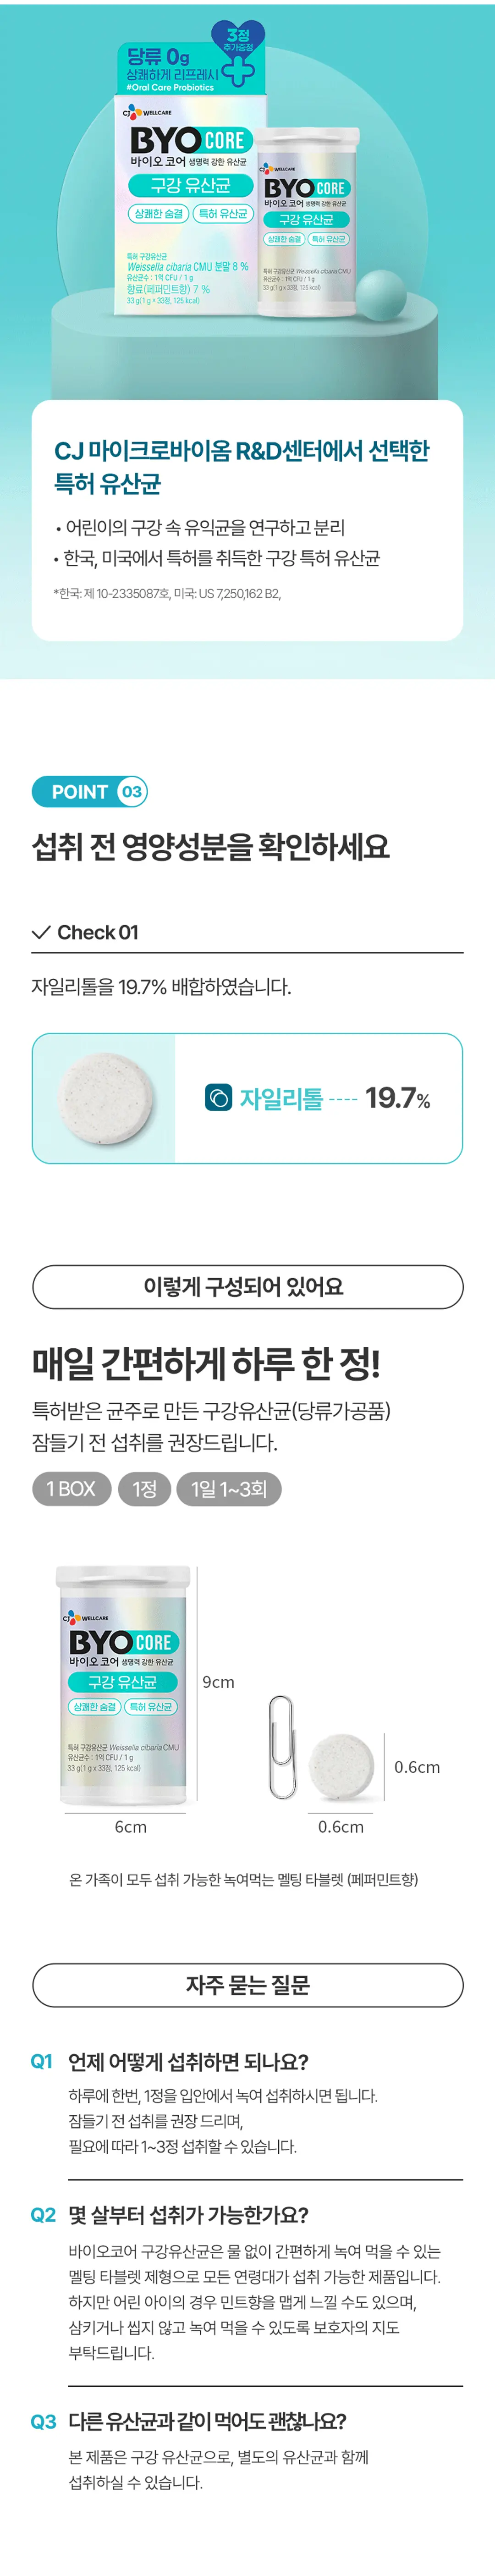The height and width of the screenshot is (2576, 495).
Task: Click the 이렇게 구성되어 있어요 pill button
Action: pos(247,1286)
